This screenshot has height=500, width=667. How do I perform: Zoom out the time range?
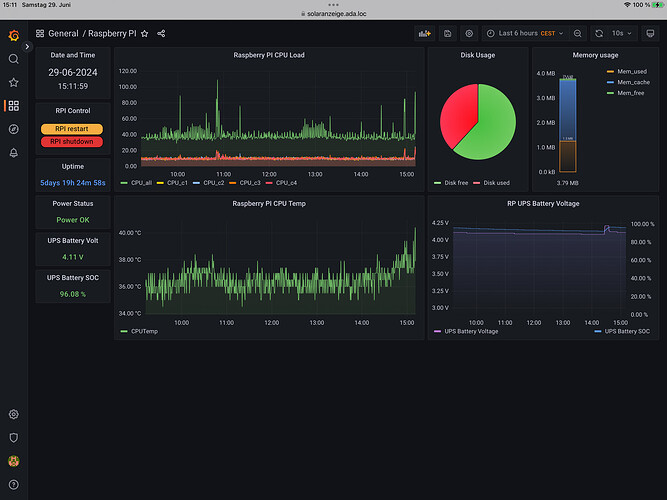pyautogui.click(x=578, y=33)
